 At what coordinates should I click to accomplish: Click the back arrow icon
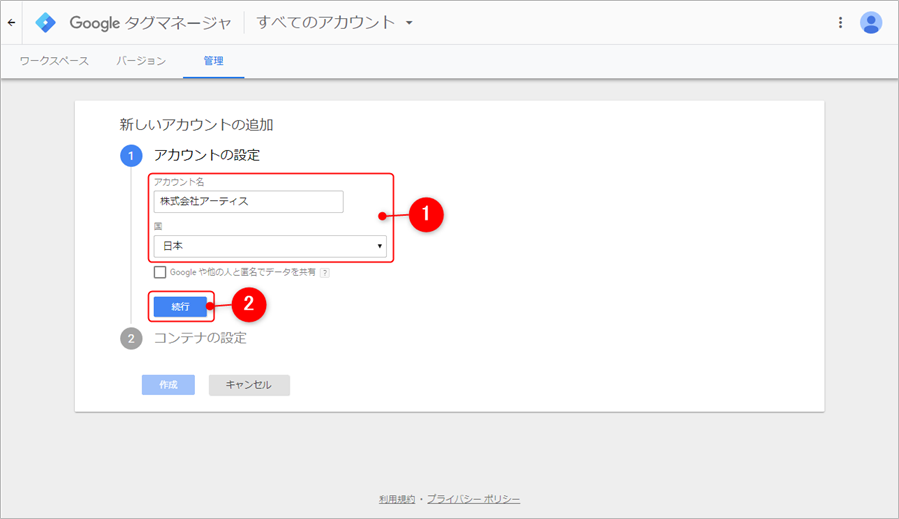point(11,23)
